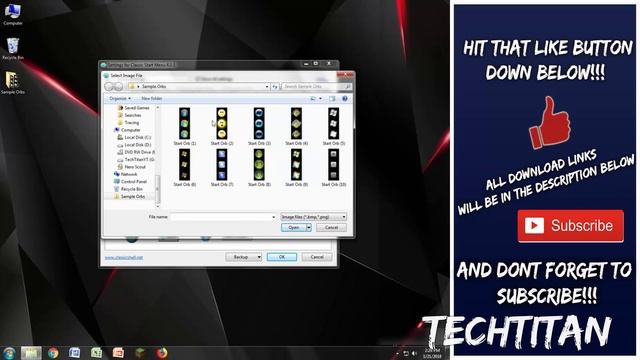Viewport: 640px width, 360px height.
Task: Open Saved Games in navigation pane
Action: click(133, 108)
